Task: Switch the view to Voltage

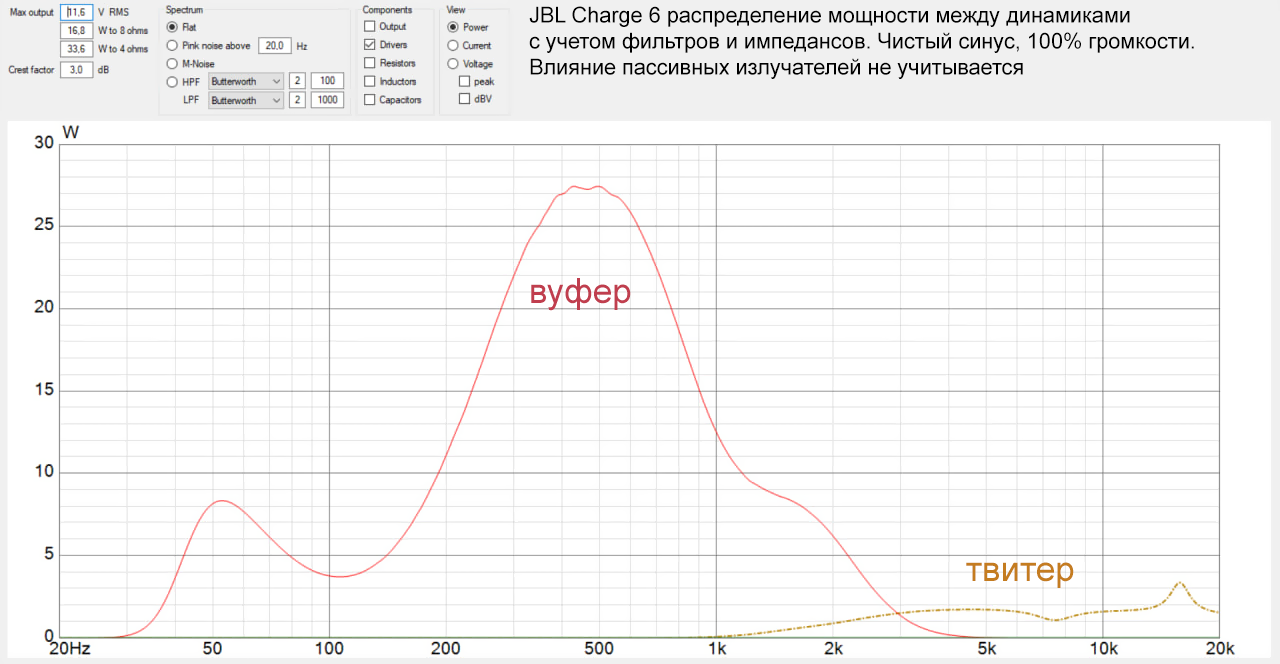Action: (x=453, y=63)
